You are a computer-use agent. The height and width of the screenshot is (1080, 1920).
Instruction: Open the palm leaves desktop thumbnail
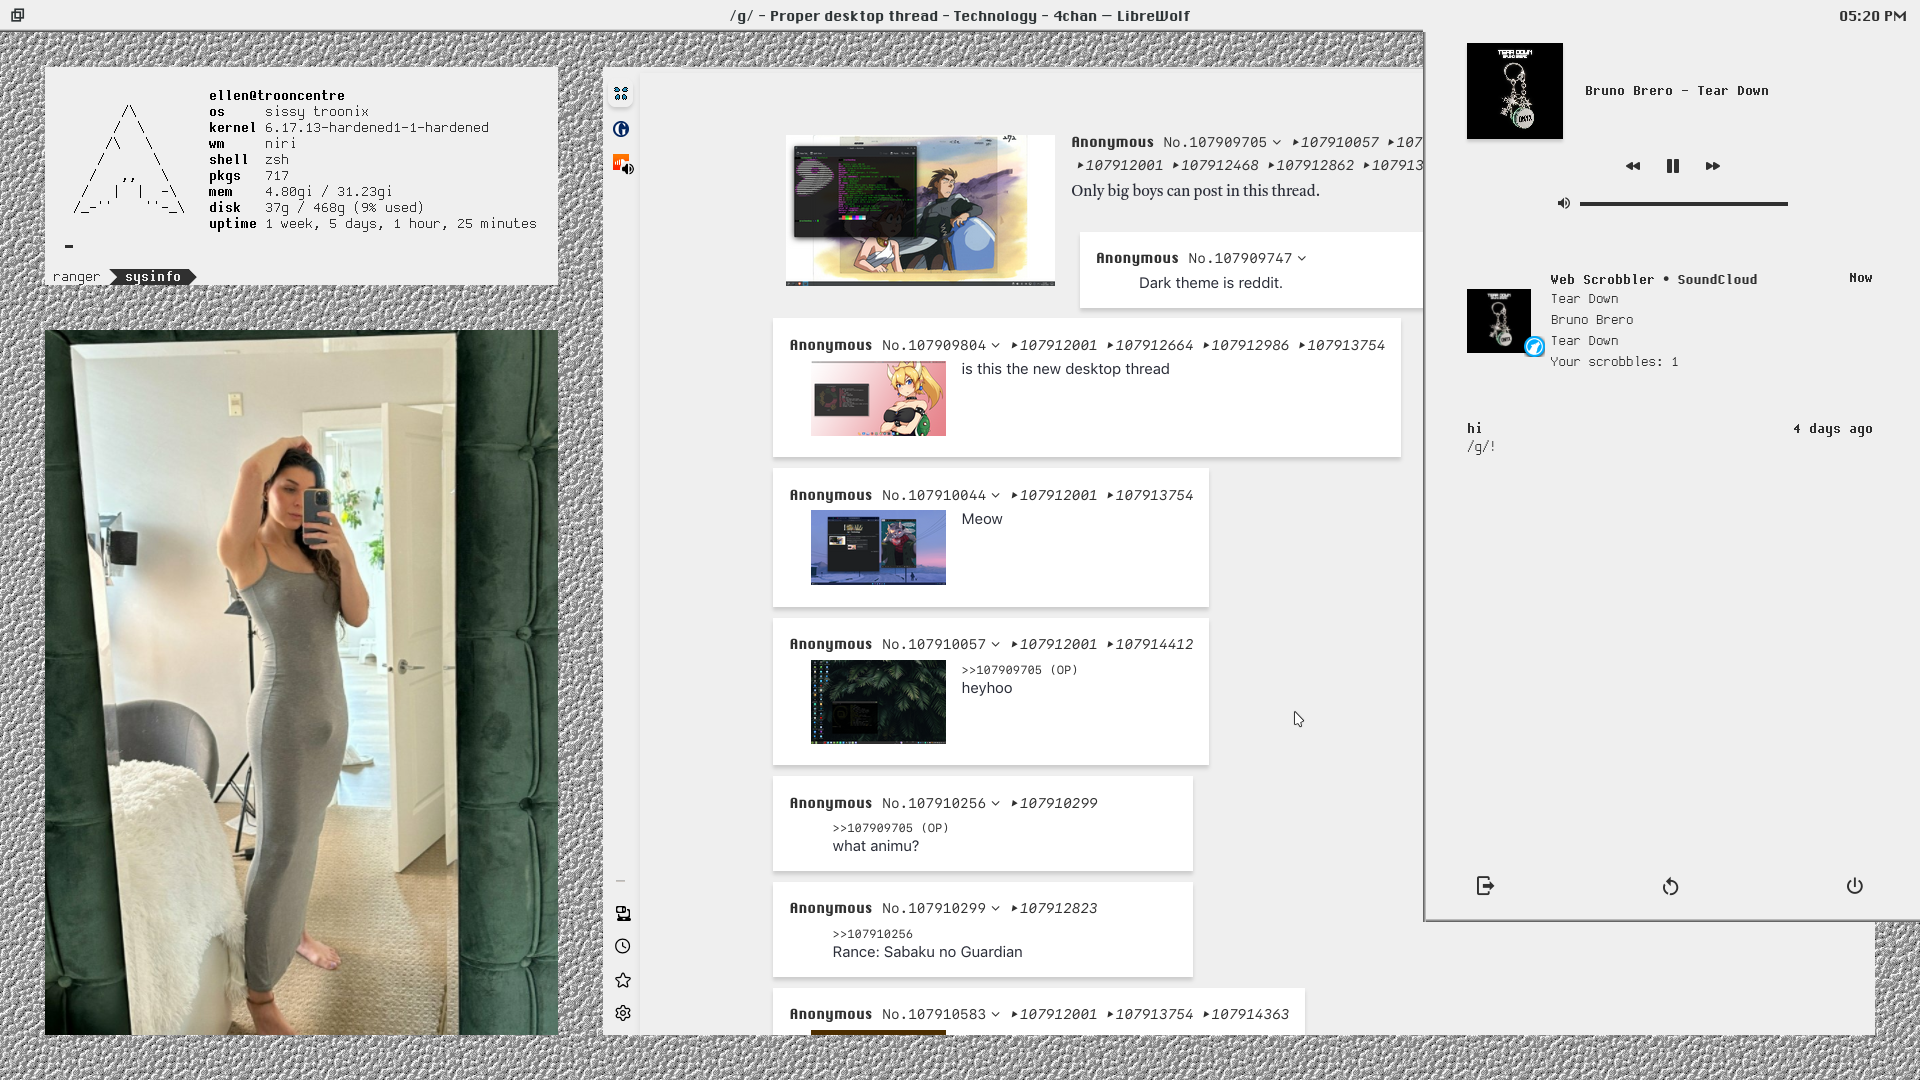point(878,702)
